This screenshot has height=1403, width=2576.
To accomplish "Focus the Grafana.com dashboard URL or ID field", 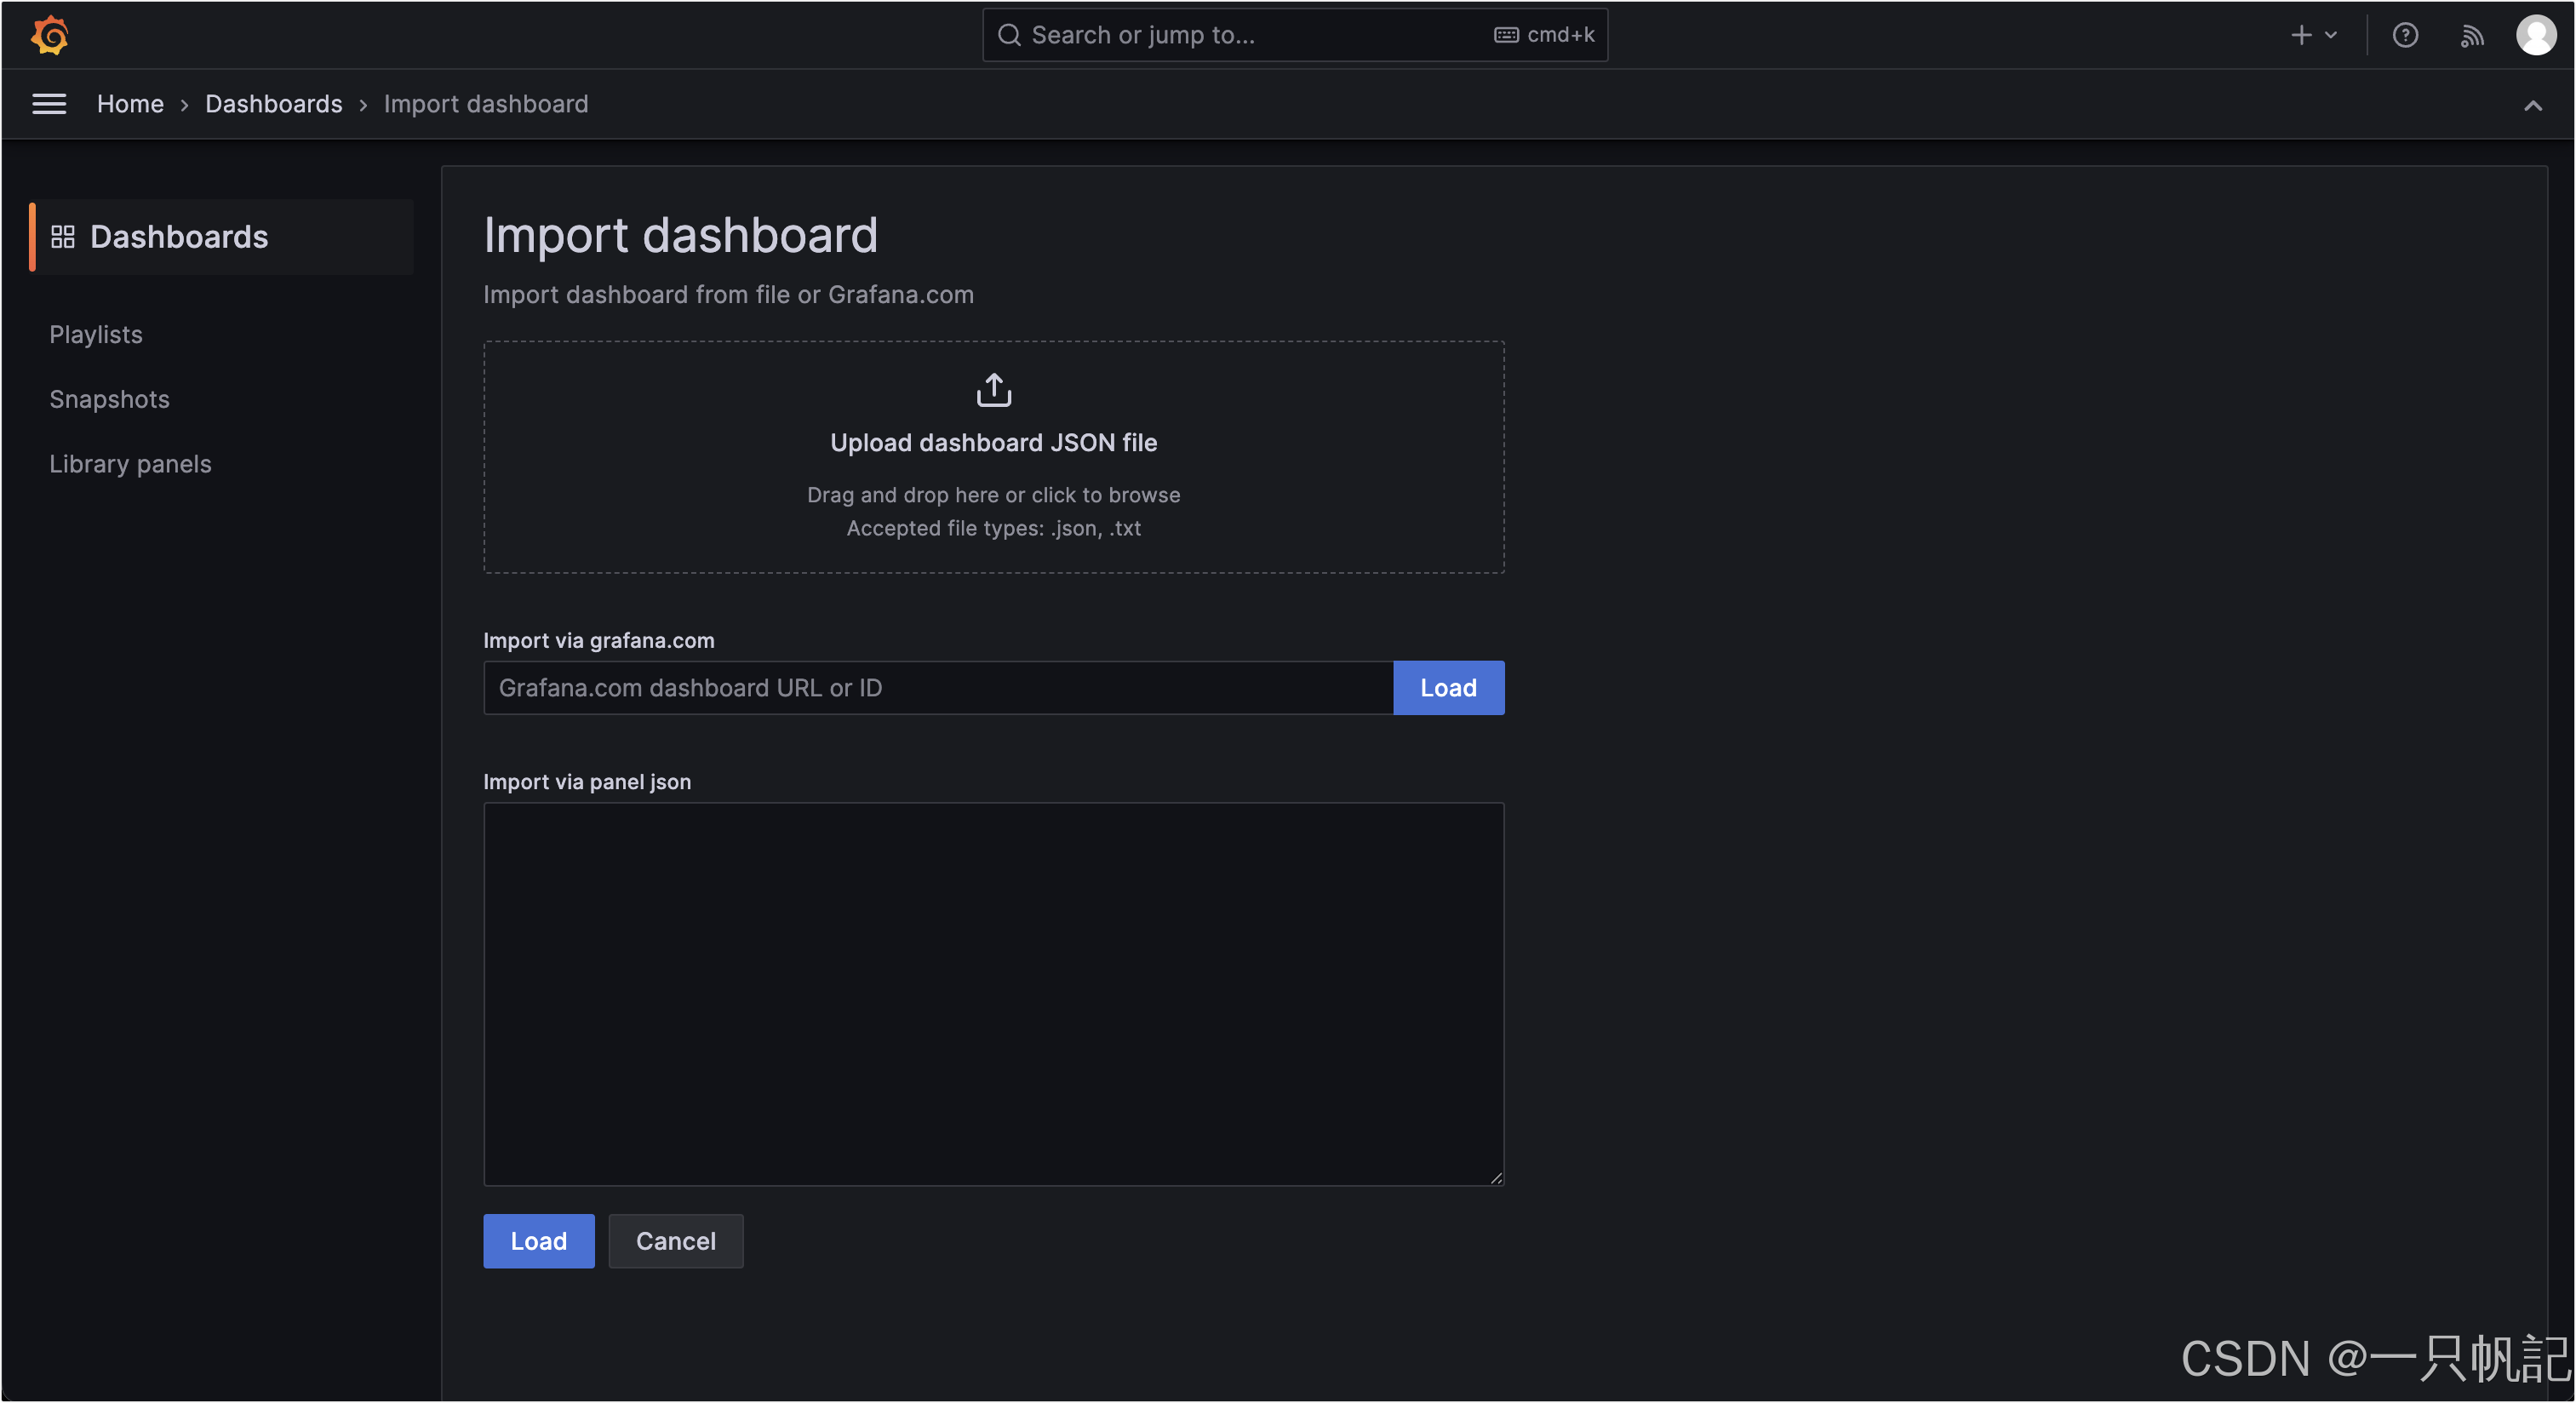I will (x=937, y=688).
